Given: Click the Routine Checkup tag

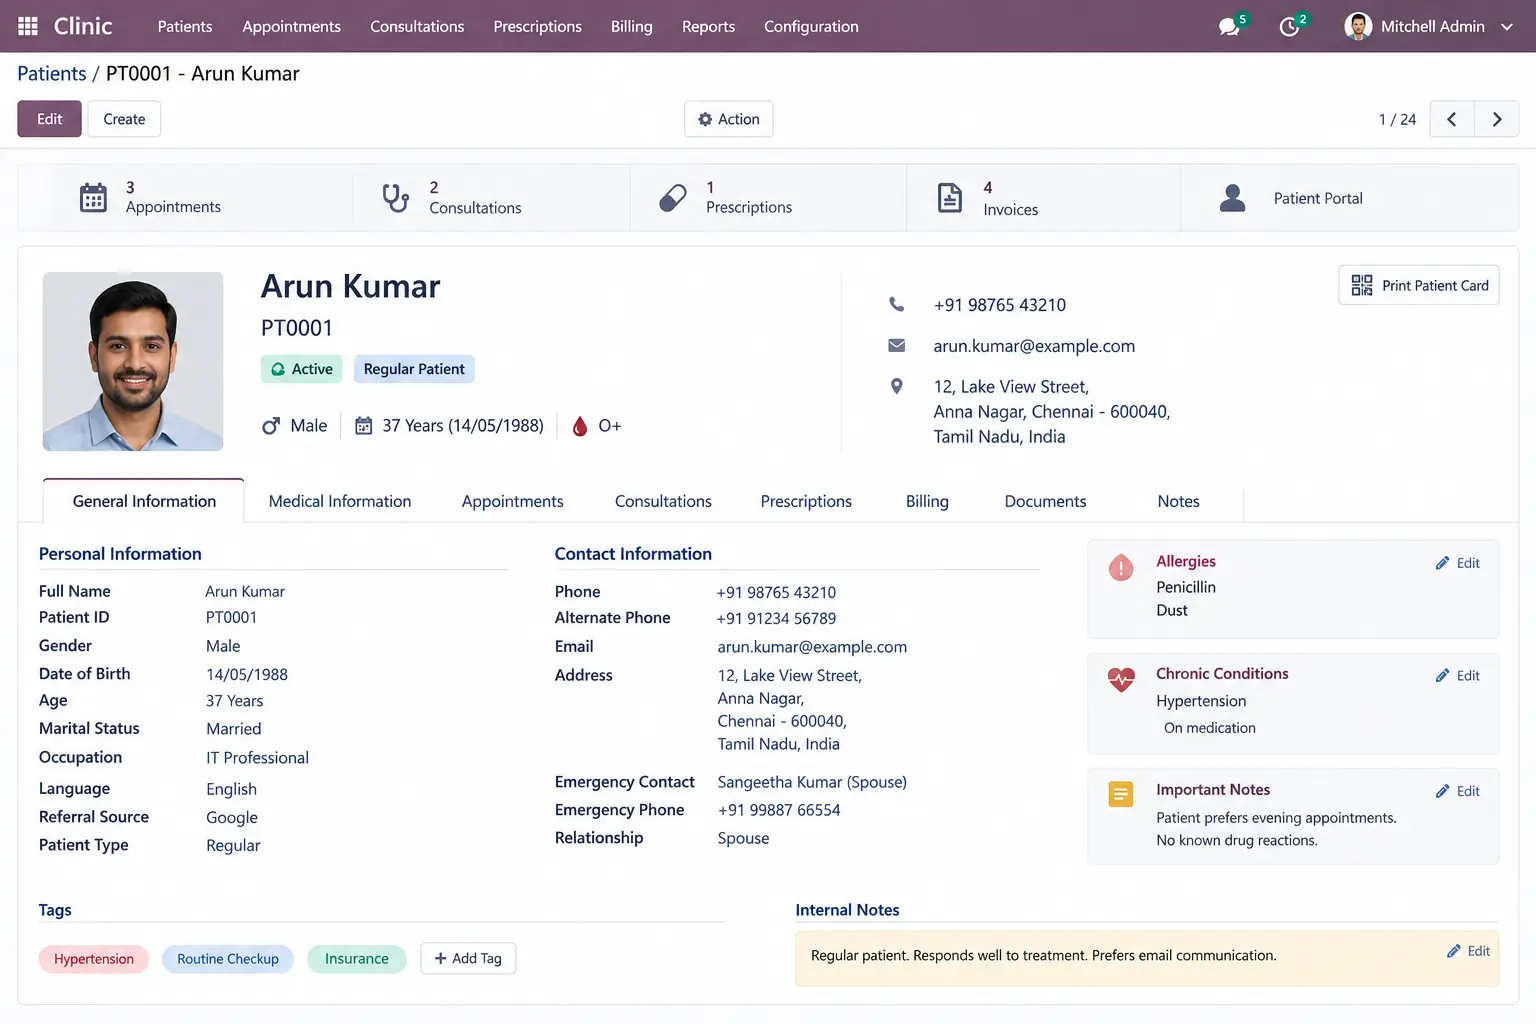Looking at the screenshot, I should (x=228, y=959).
